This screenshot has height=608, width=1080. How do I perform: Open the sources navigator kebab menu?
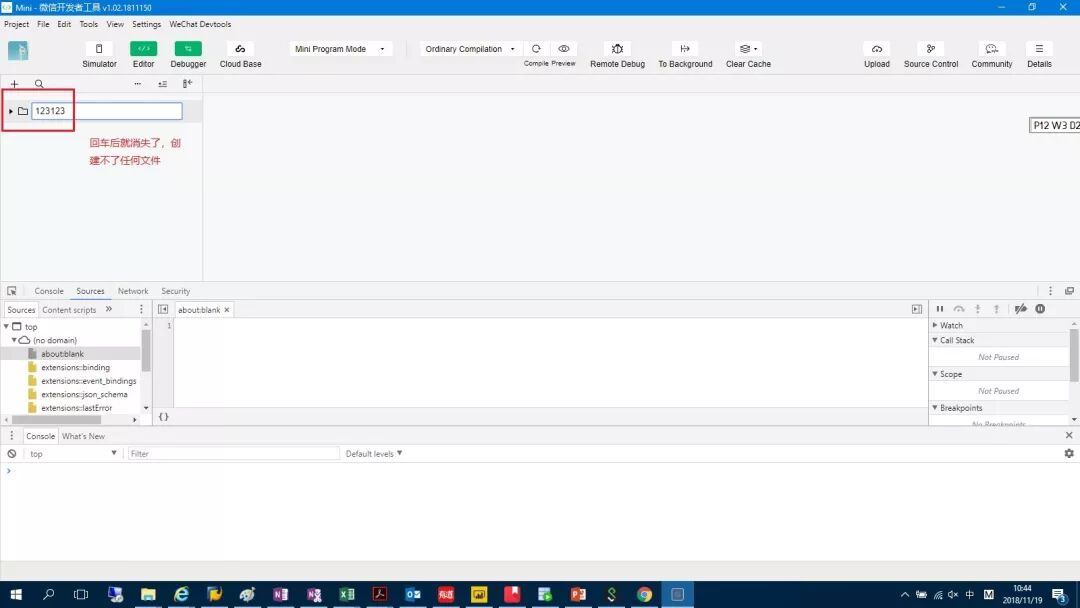pyautogui.click(x=141, y=309)
